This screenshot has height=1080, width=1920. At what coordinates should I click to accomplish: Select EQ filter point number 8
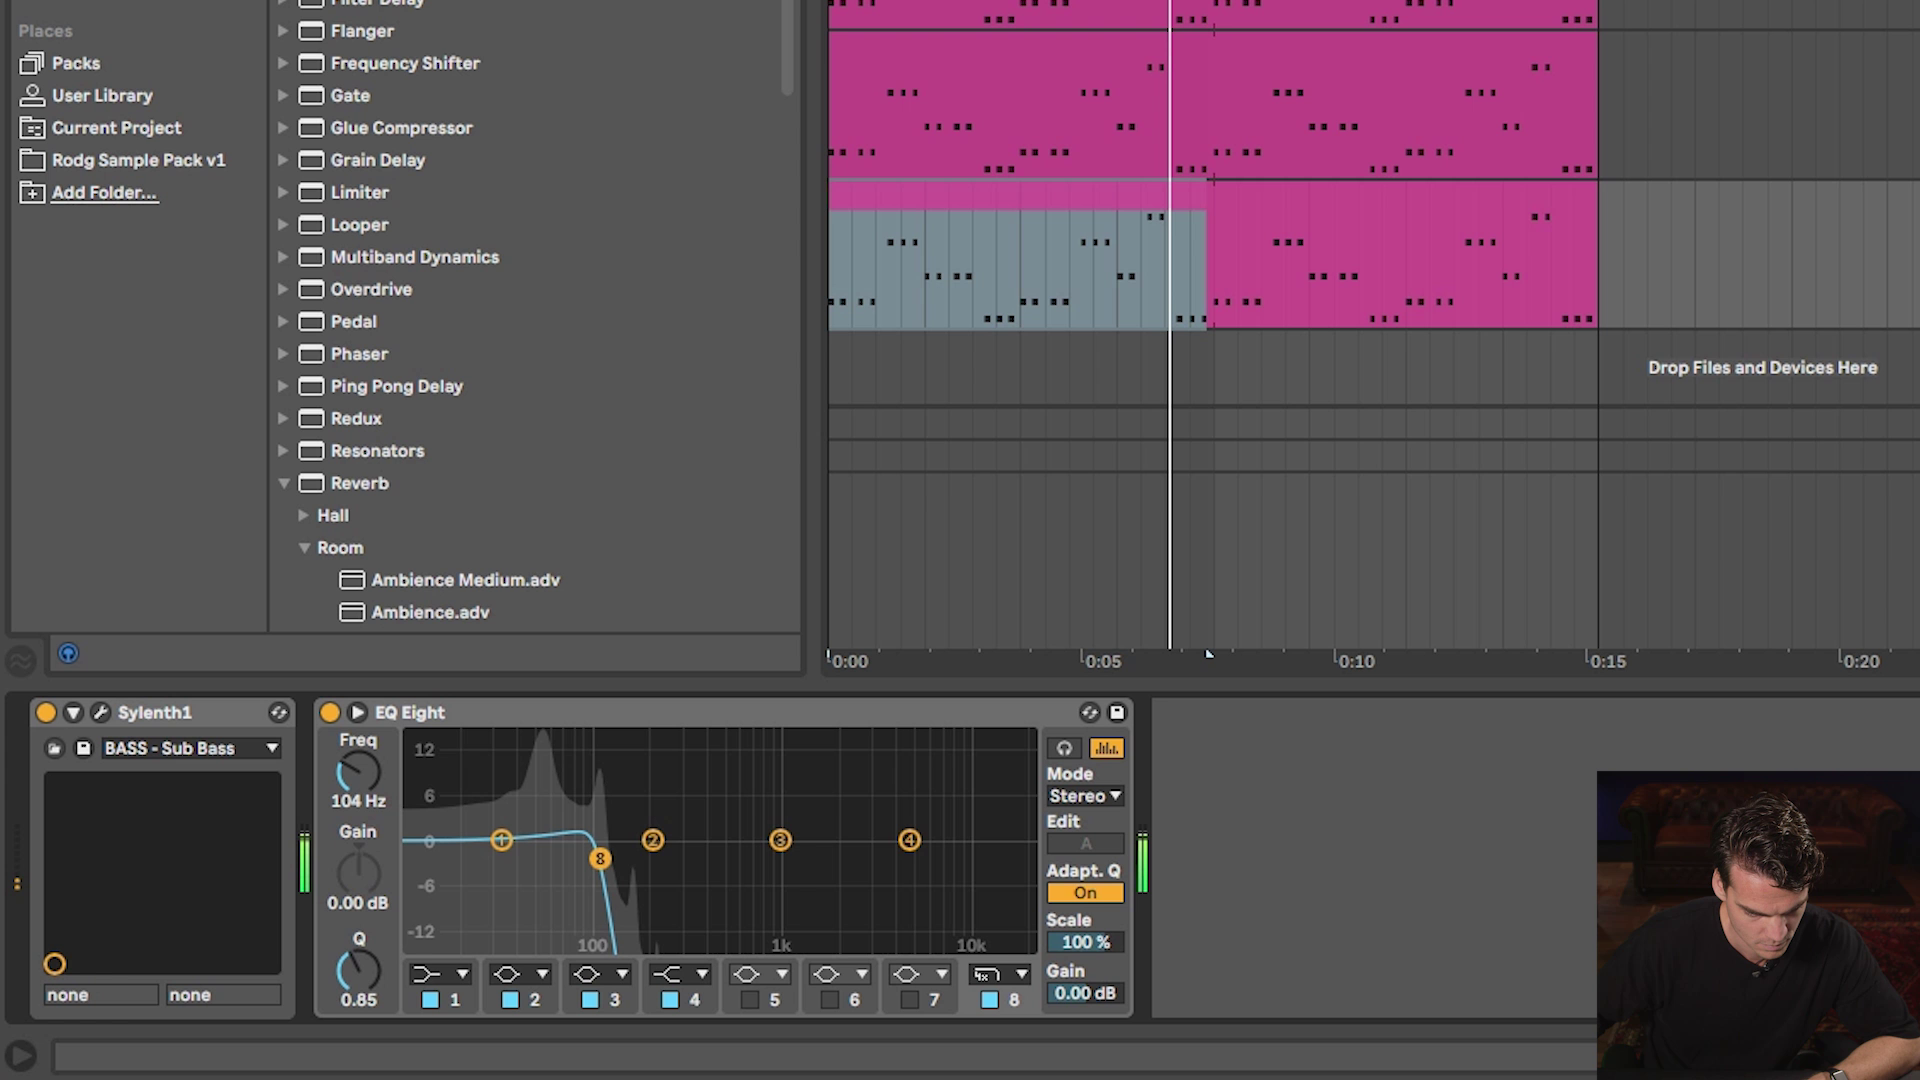[600, 859]
